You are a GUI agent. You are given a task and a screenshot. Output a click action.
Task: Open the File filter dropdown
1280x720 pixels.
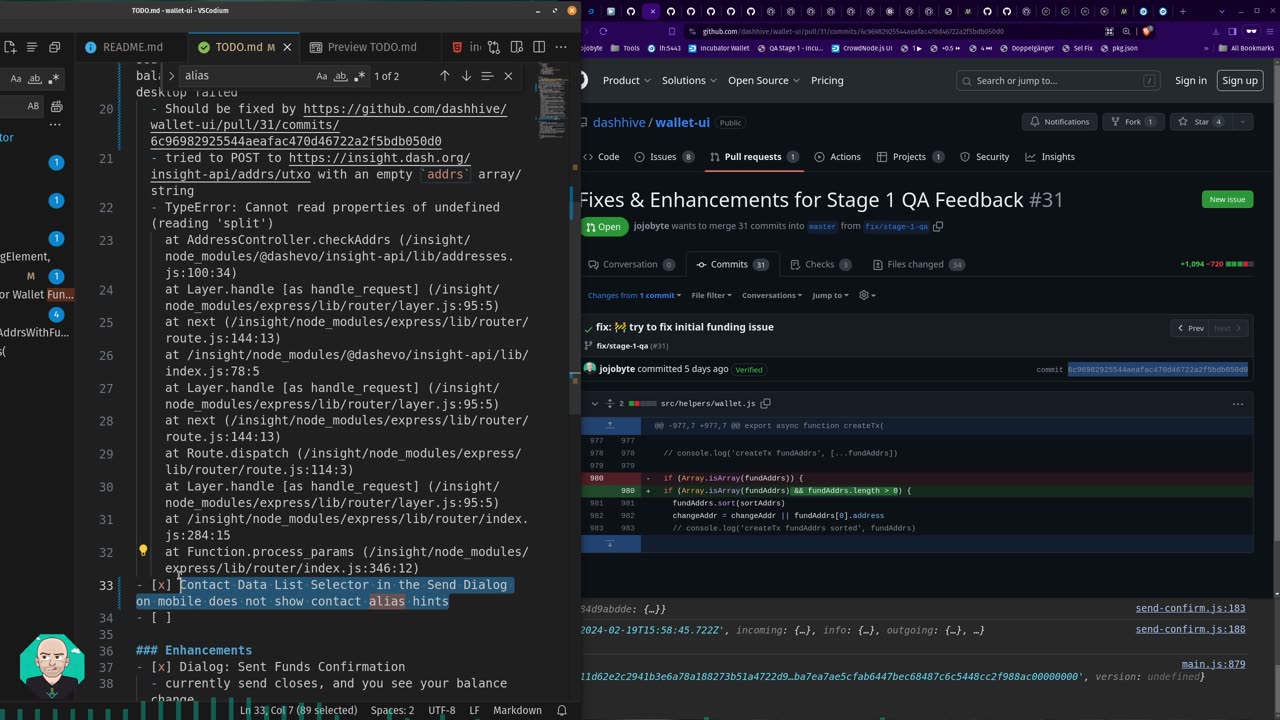point(711,296)
